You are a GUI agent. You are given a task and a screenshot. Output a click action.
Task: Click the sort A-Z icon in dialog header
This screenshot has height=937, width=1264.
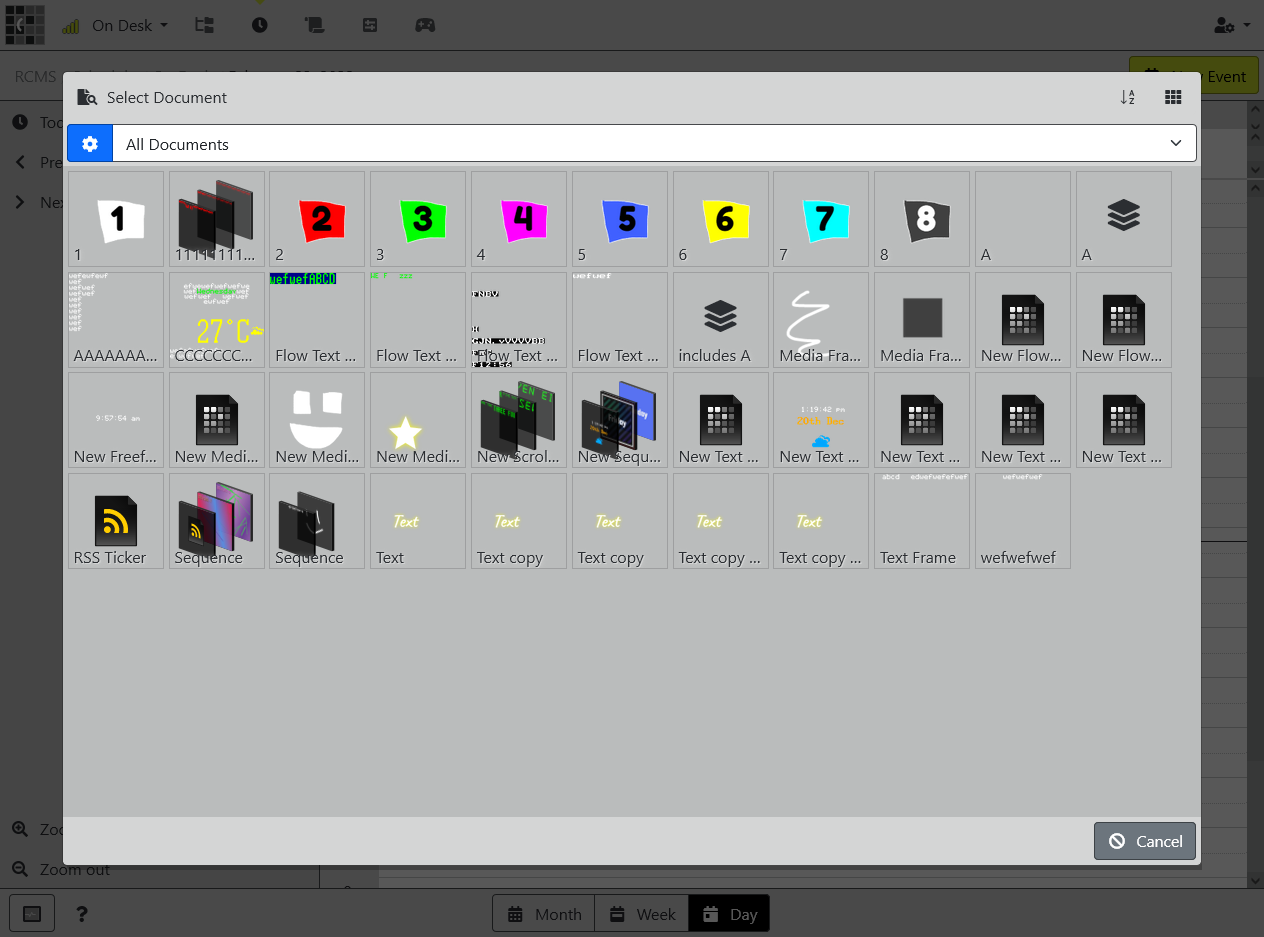click(x=1128, y=97)
